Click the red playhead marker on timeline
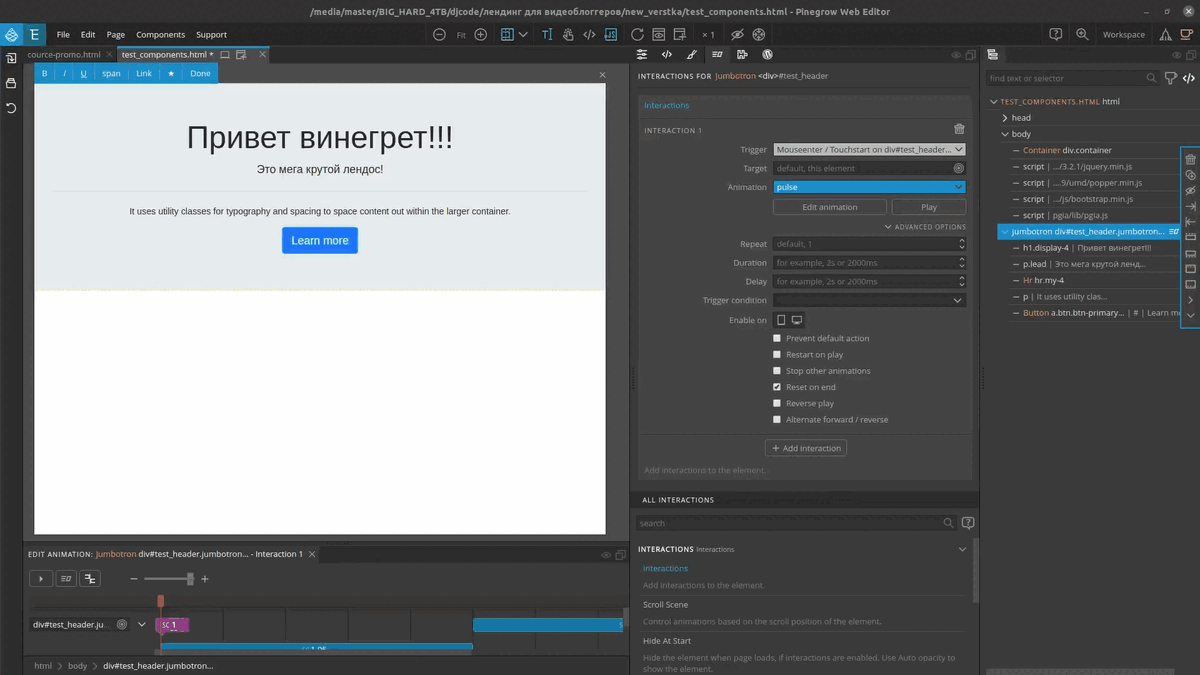Viewport: 1200px width, 675px height. (160, 601)
